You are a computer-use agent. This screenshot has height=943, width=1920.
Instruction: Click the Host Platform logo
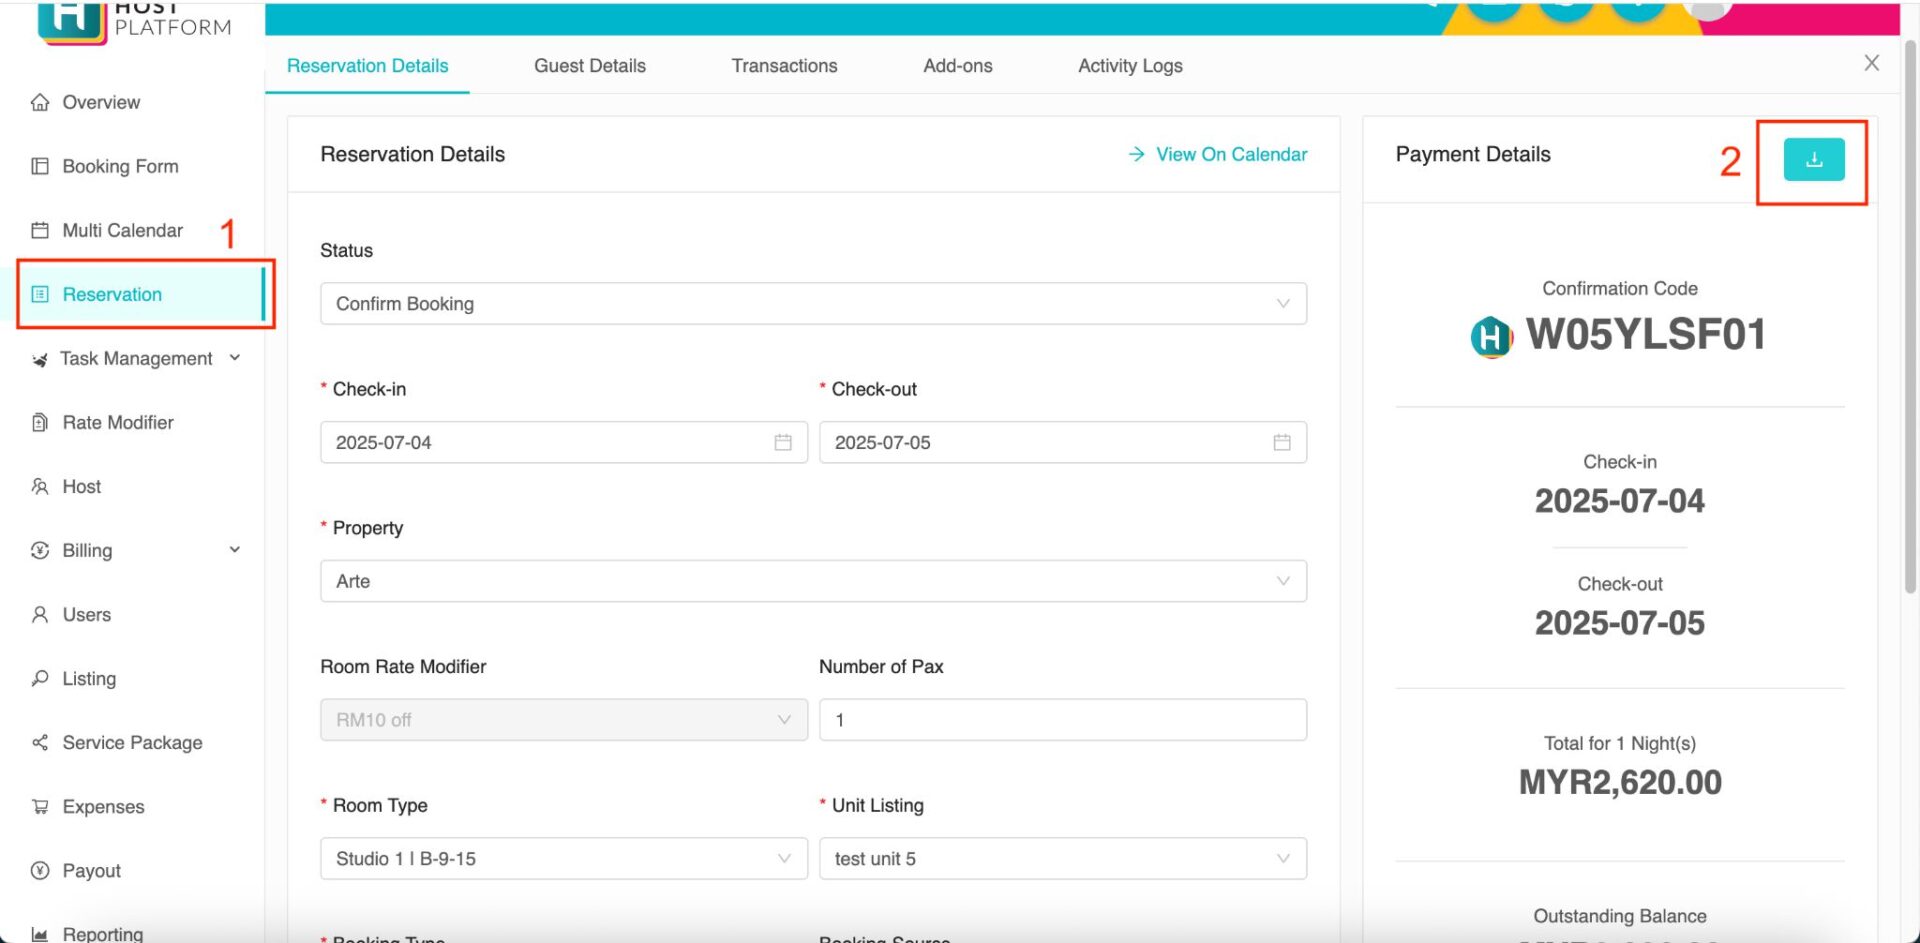[x=134, y=20]
